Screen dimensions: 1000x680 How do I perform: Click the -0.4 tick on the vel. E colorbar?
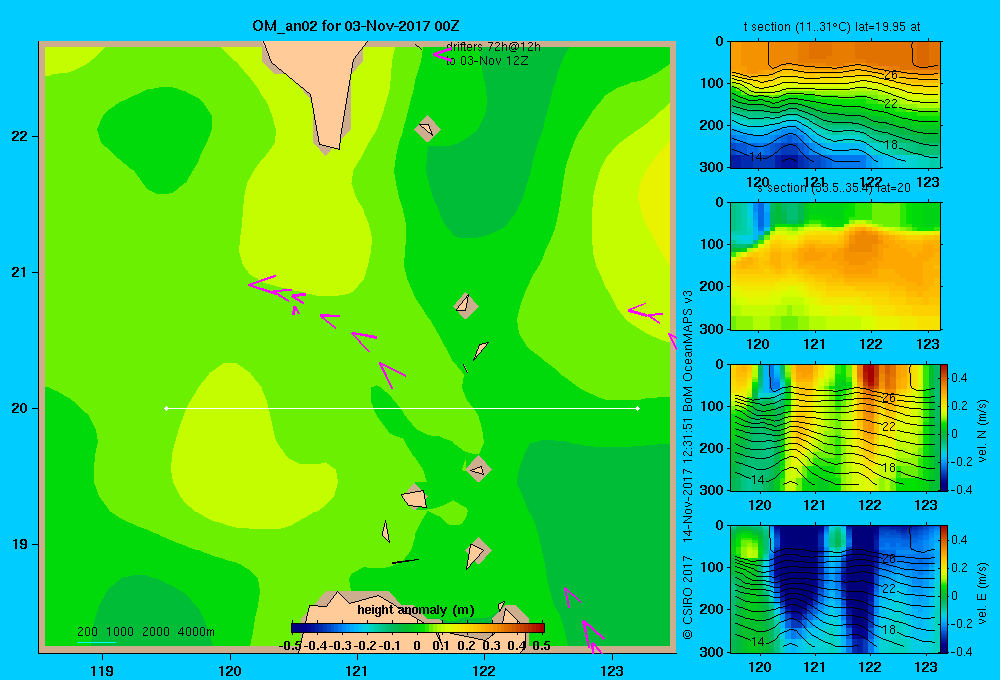pyautogui.click(x=961, y=651)
